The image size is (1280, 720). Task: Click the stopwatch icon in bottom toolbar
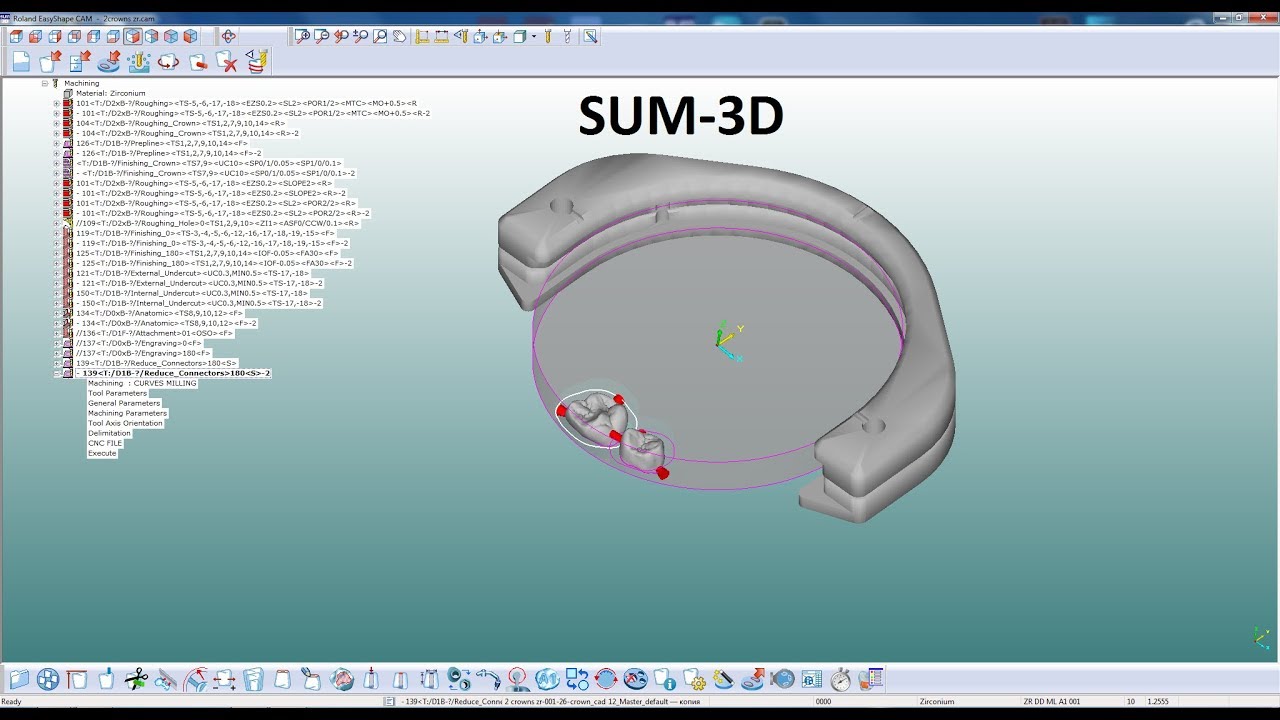point(841,679)
